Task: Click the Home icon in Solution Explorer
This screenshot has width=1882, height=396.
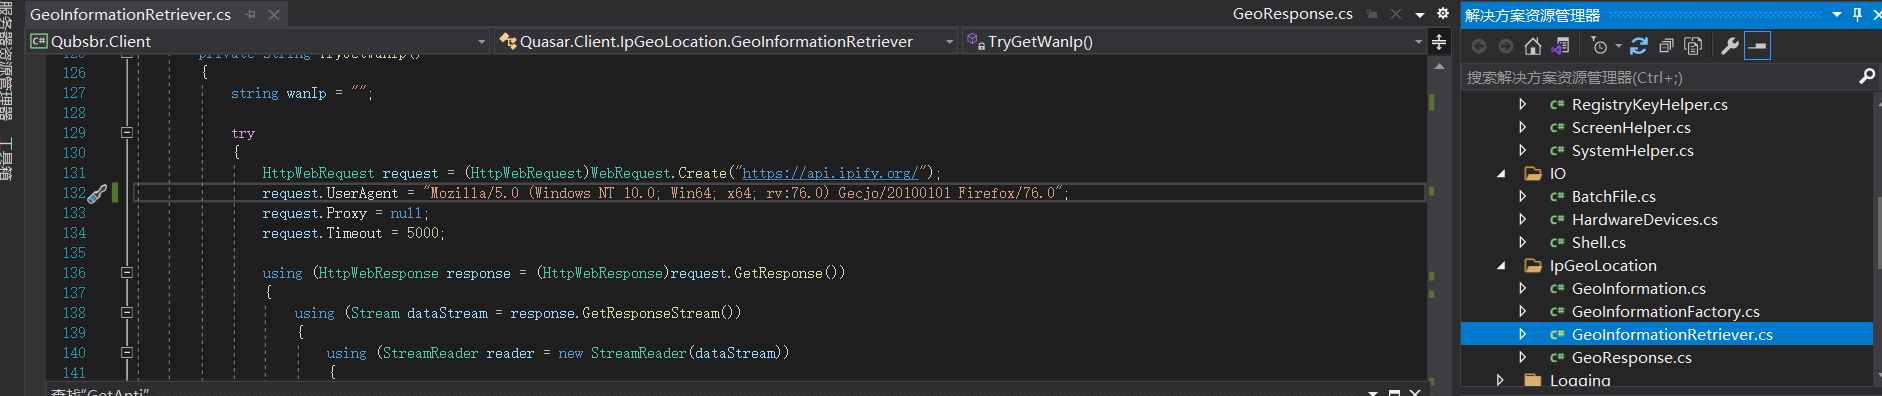Action: [1532, 46]
